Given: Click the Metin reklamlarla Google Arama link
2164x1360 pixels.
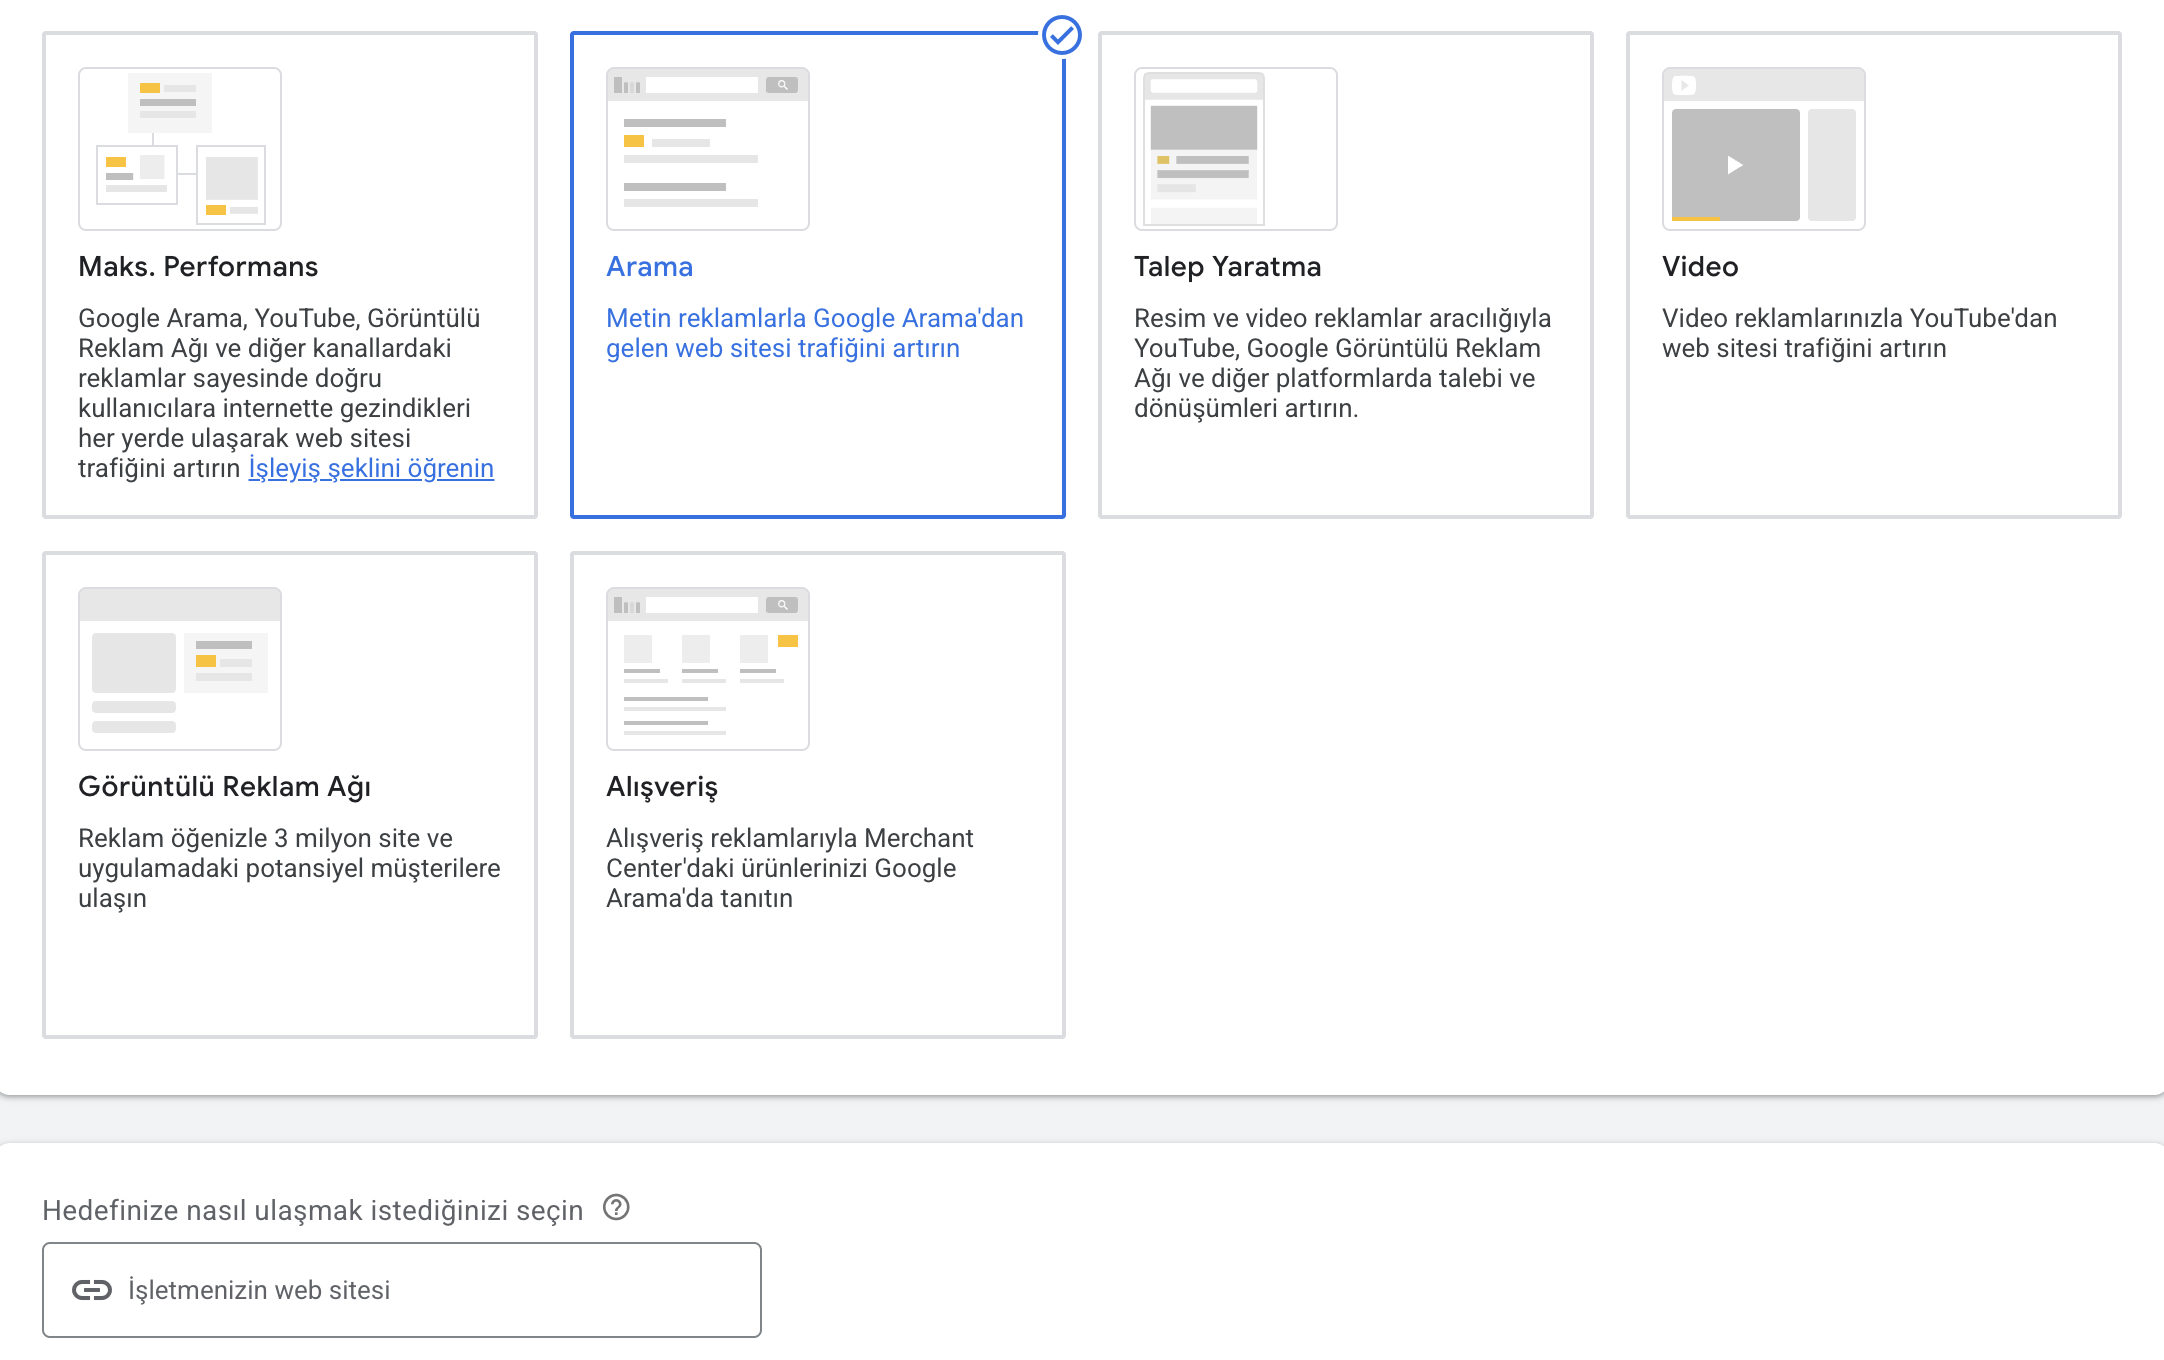Looking at the screenshot, I should pos(814,333).
